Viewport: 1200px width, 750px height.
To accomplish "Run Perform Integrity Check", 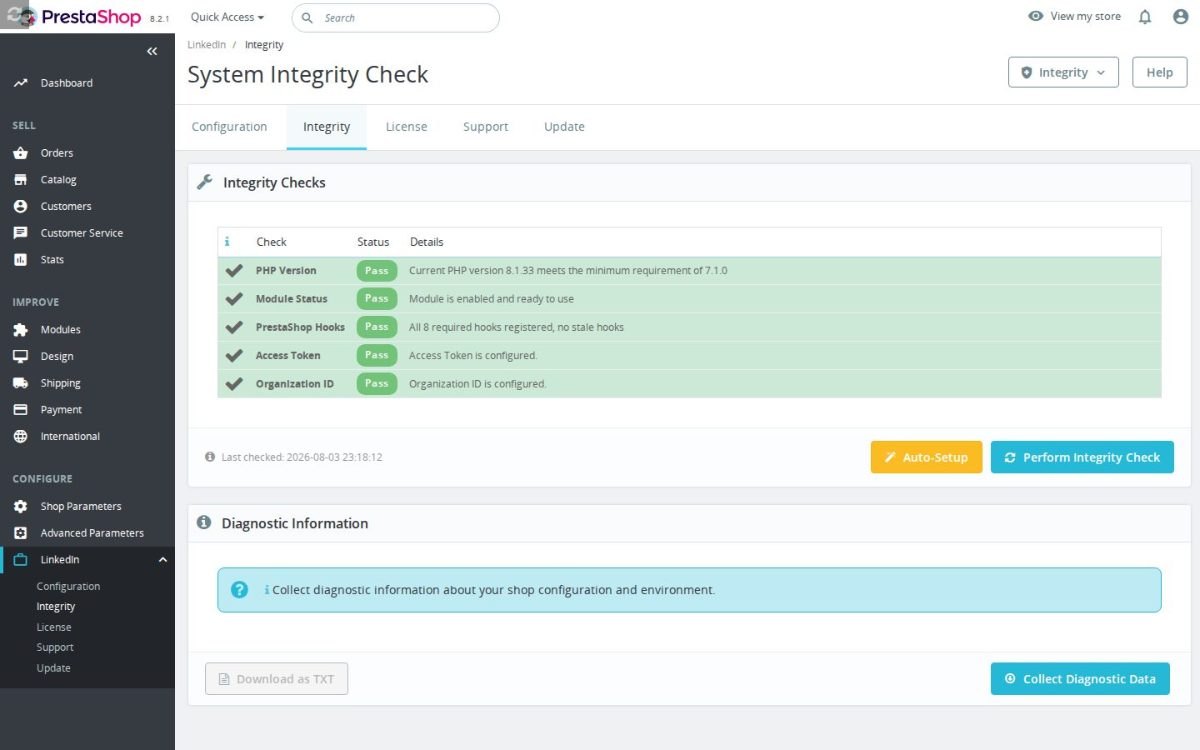I will (1082, 457).
